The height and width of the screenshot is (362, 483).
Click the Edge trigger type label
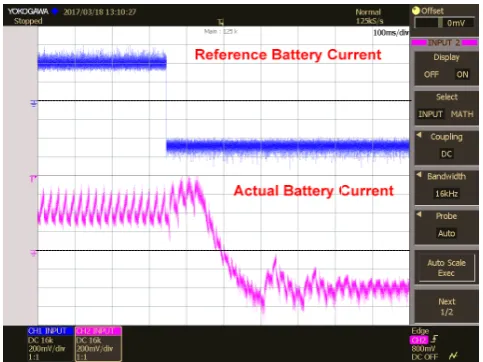420,331
